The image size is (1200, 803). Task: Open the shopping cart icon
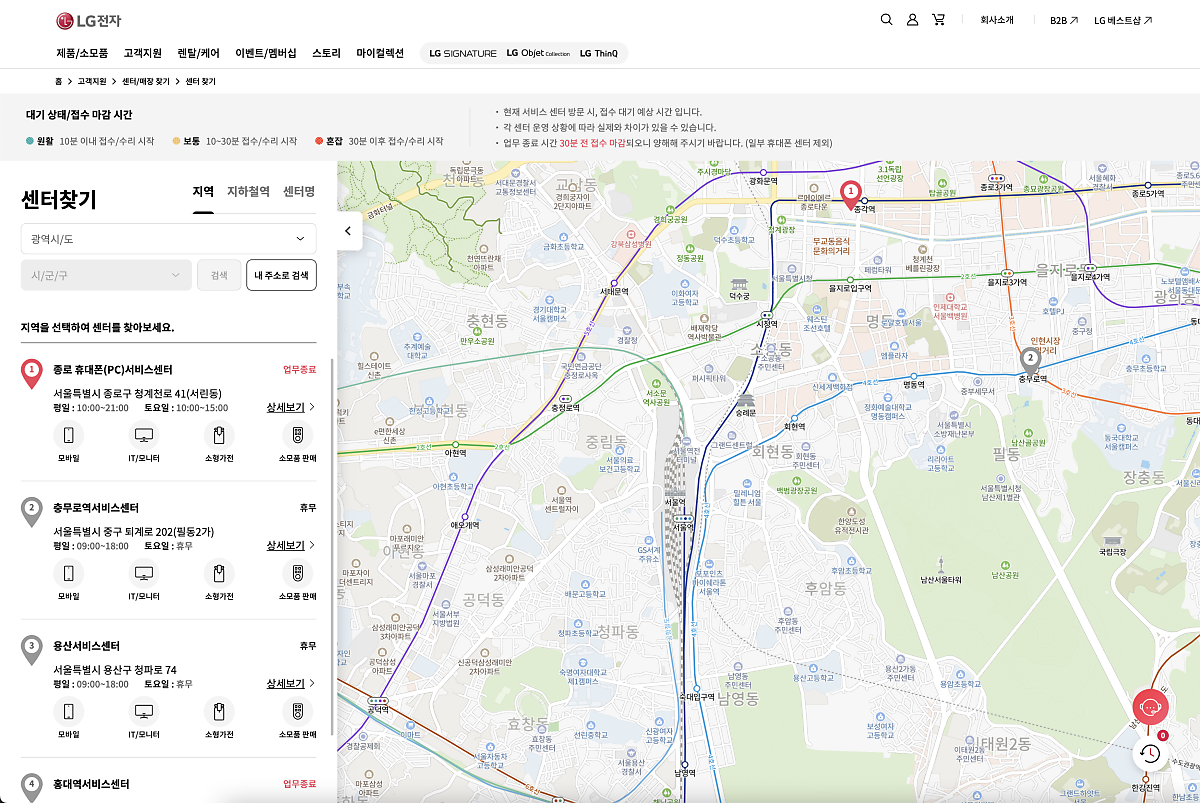coord(938,19)
